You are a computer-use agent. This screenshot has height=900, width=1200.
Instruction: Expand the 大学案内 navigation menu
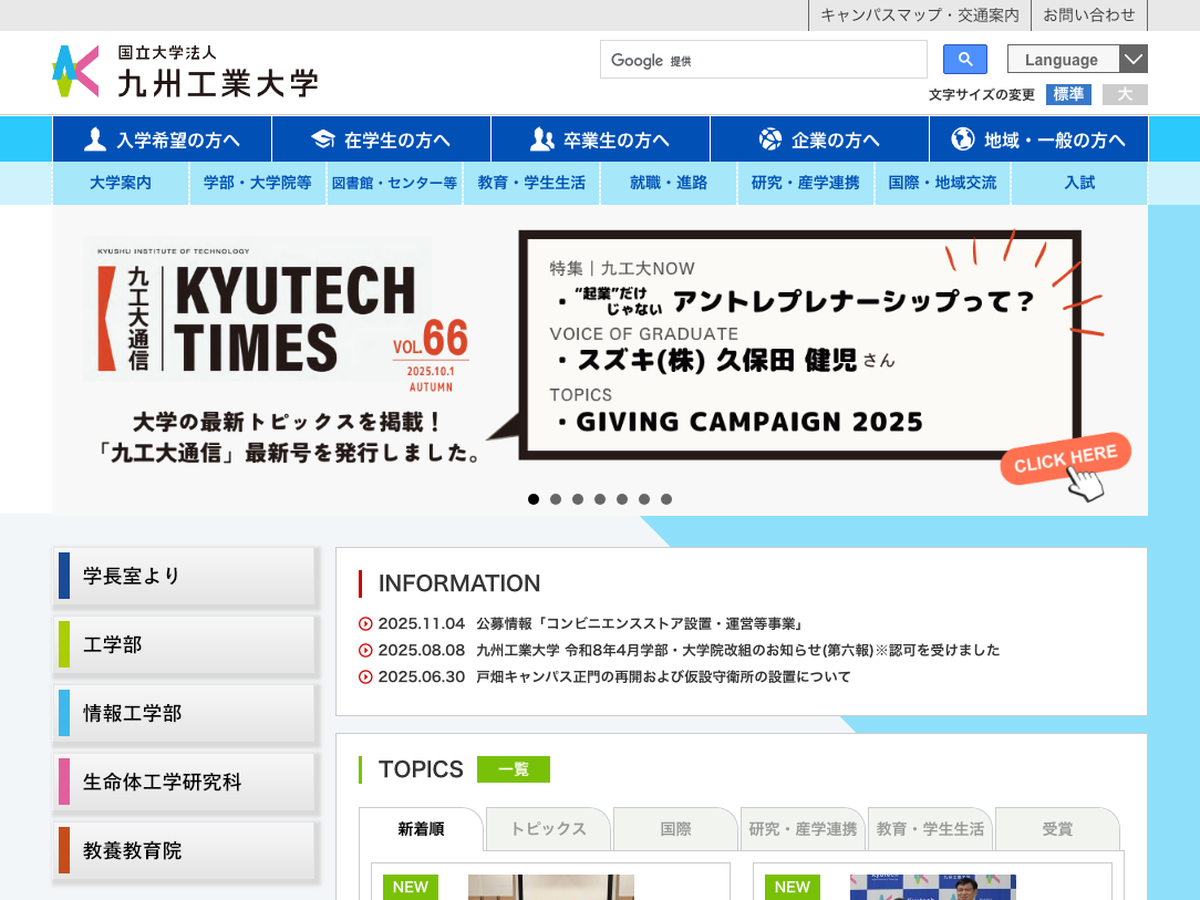tap(120, 183)
